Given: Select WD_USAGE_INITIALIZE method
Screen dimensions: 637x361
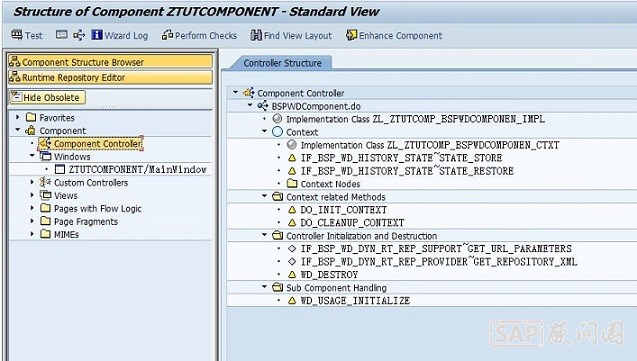Looking at the screenshot, I should click(x=355, y=301).
